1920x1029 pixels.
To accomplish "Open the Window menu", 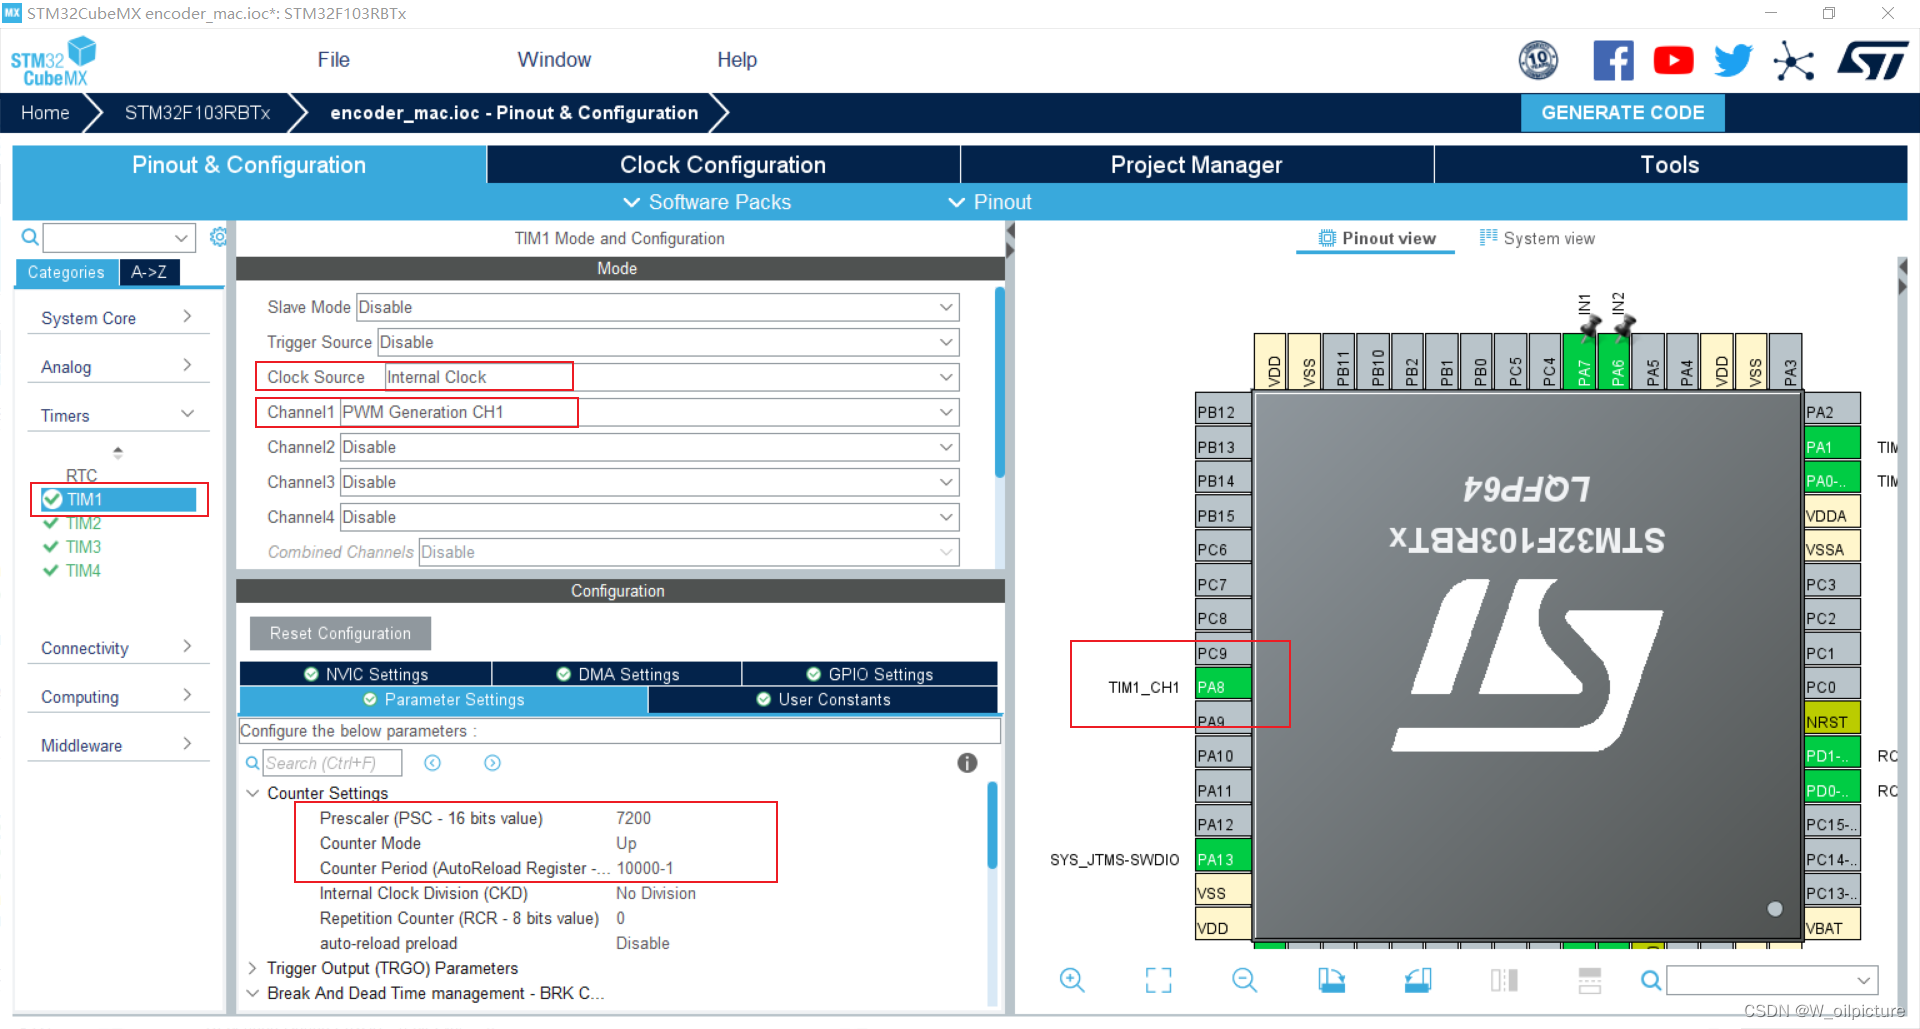I will (x=554, y=60).
